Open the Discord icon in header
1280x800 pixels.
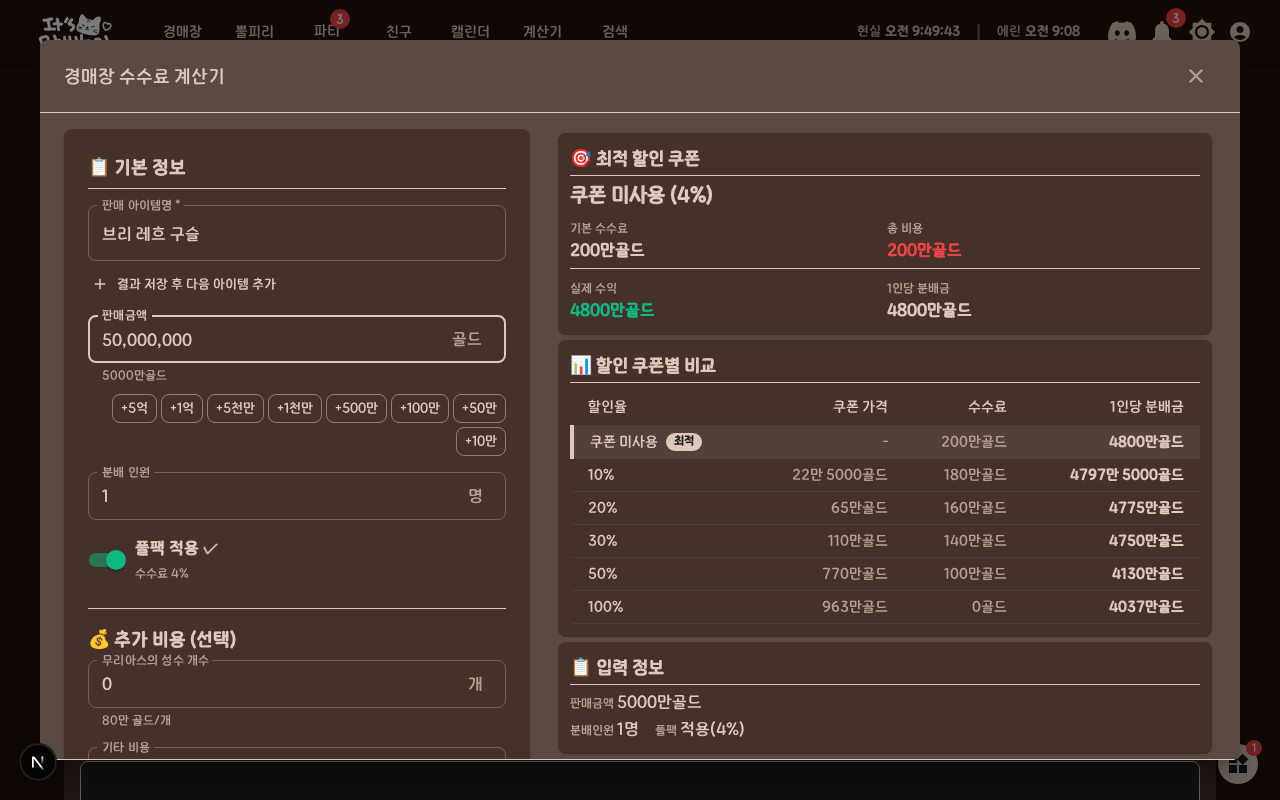coord(1122,32)
